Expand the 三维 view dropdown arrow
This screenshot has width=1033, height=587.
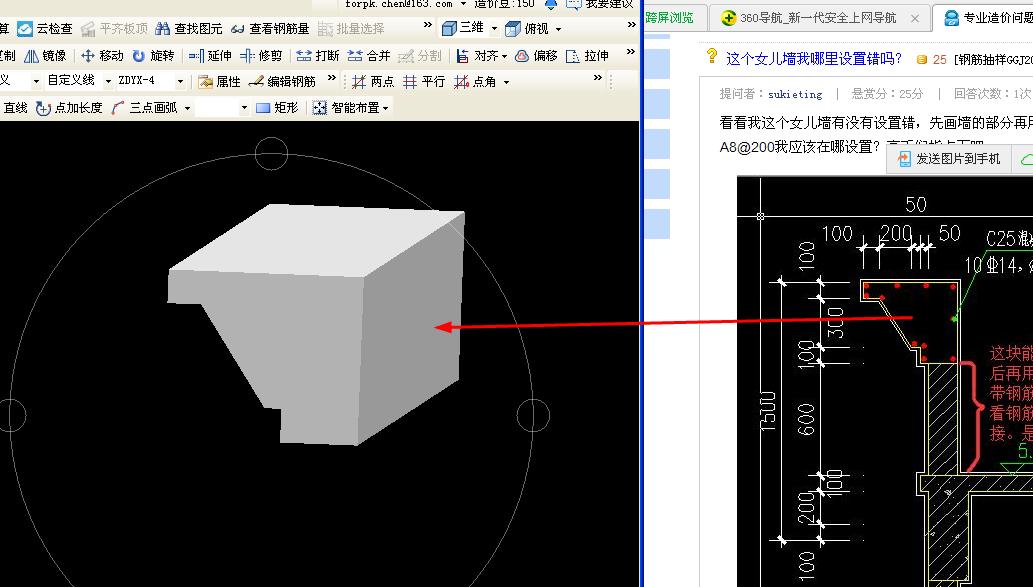click(494, 29)
